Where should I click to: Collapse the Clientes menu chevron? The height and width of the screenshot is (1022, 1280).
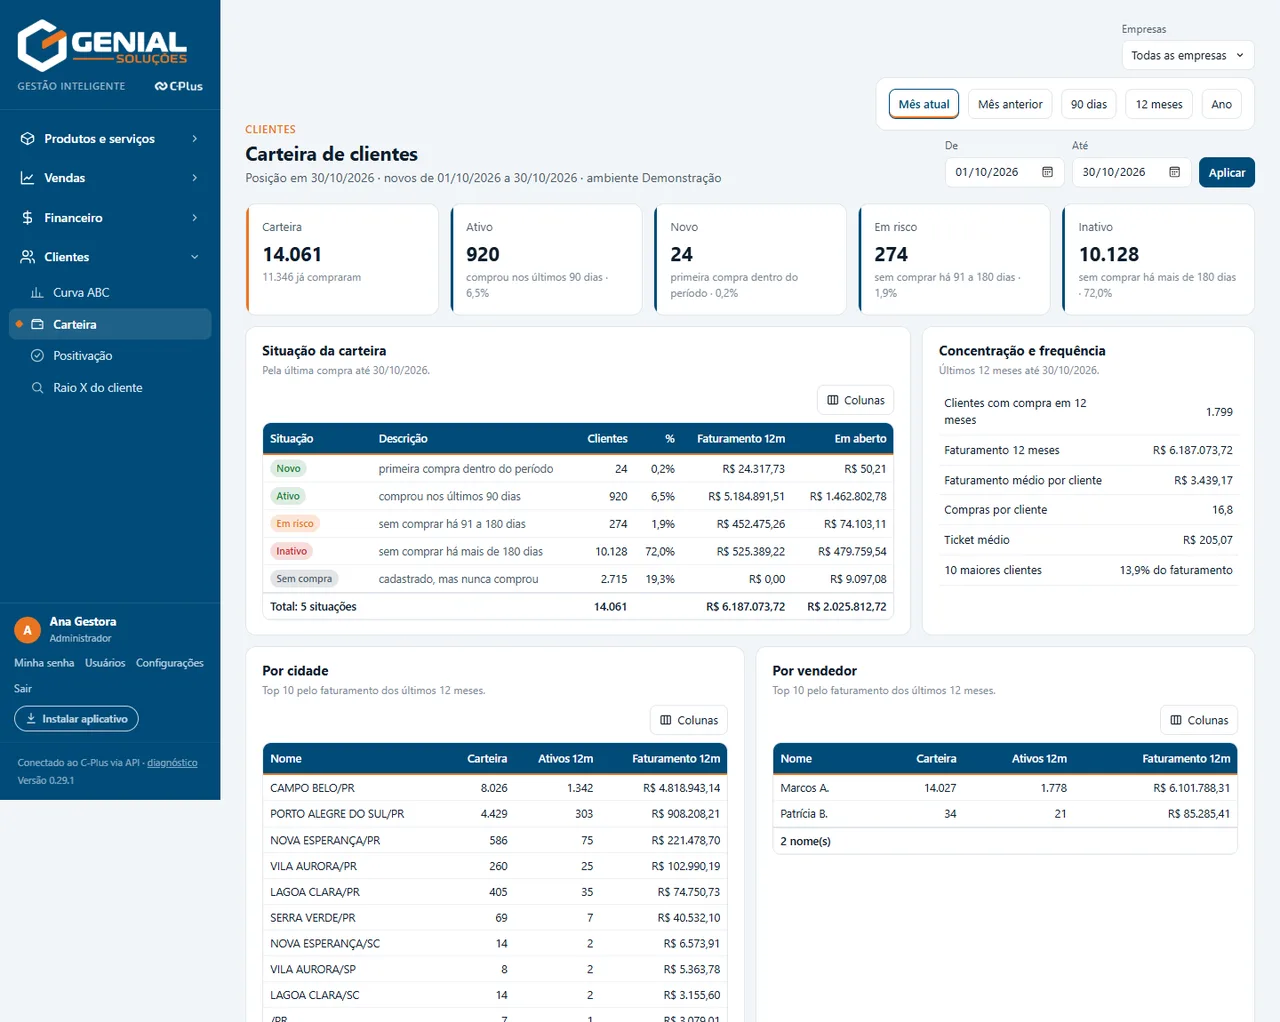point(194,257)
